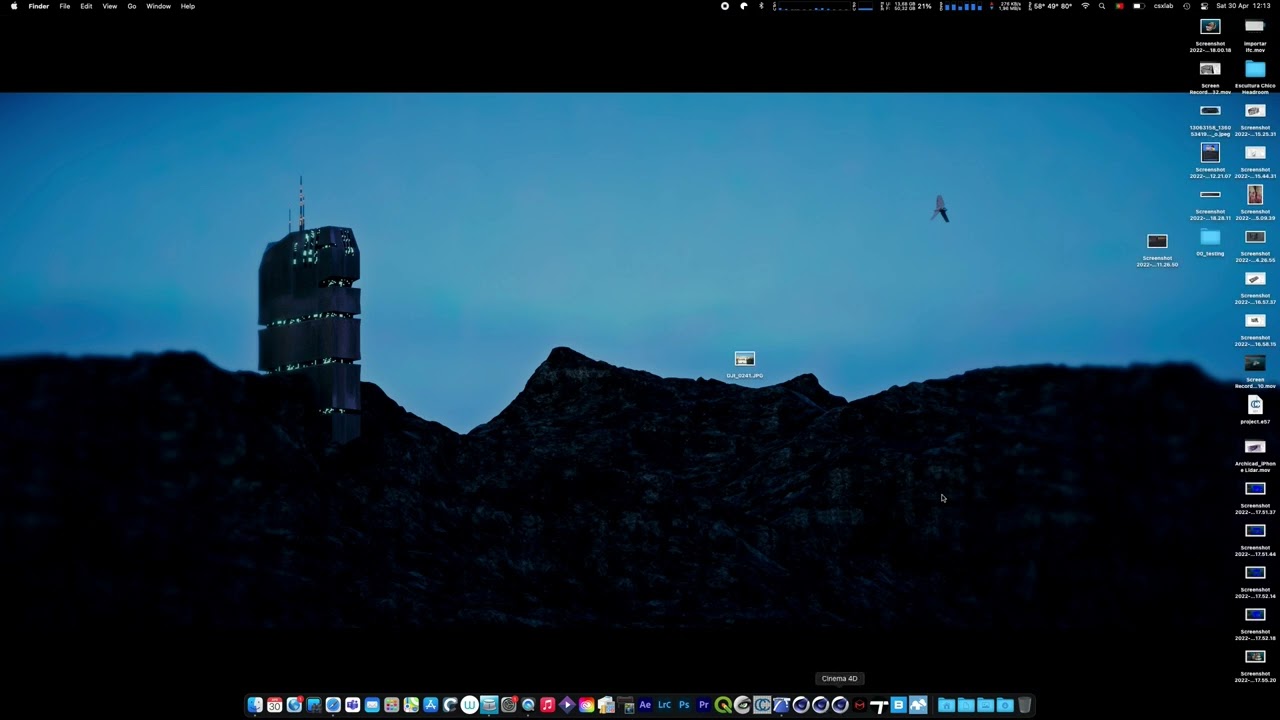Open Lightroom Classic in the dock
Screen dimensions: 1280x720
click(664, 705)
